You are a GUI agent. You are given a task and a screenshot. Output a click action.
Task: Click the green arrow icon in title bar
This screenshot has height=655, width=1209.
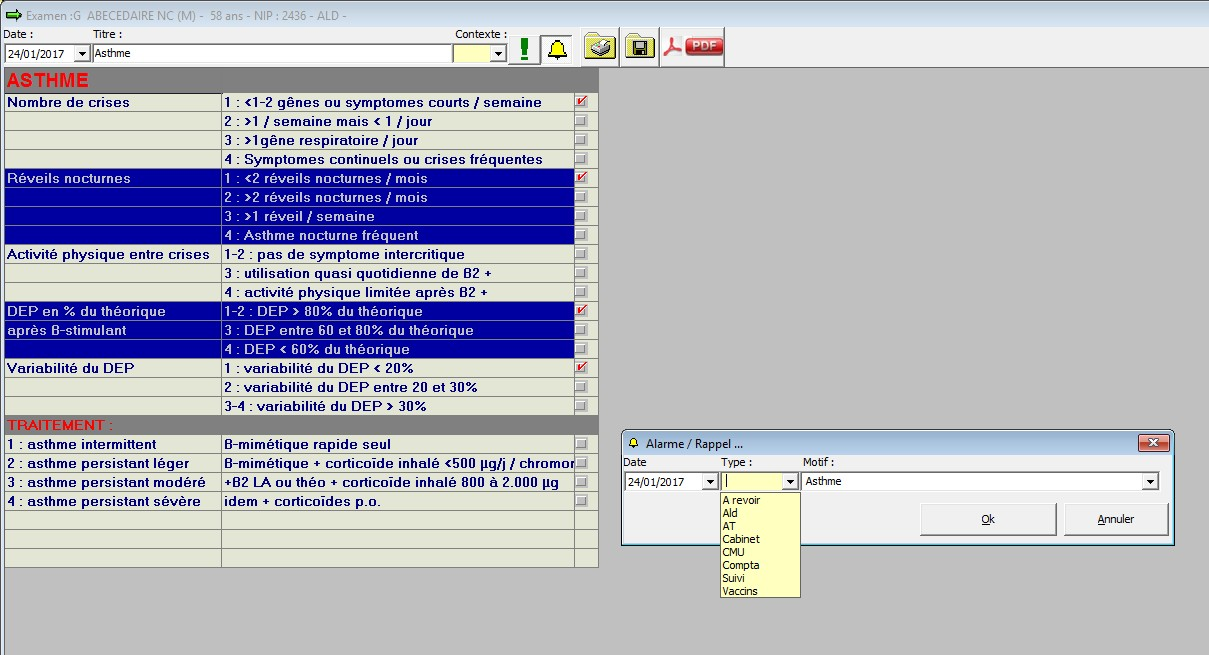(x=13, y=14)
